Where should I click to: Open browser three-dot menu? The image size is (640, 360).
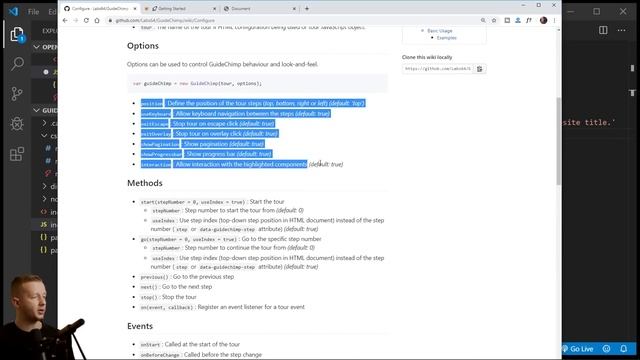tap(554, 20)
